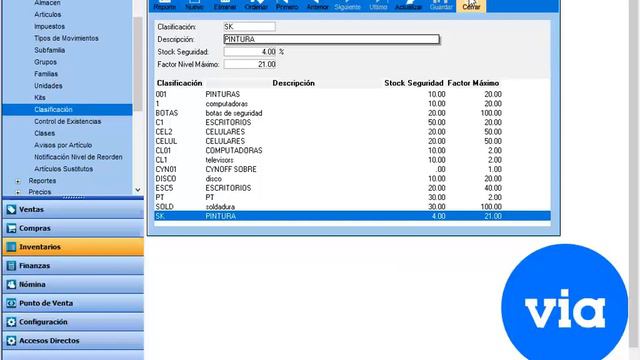Go to the Anterior record button
The width and height of the screenshot is (640, 360).
[x=317, y=6]
